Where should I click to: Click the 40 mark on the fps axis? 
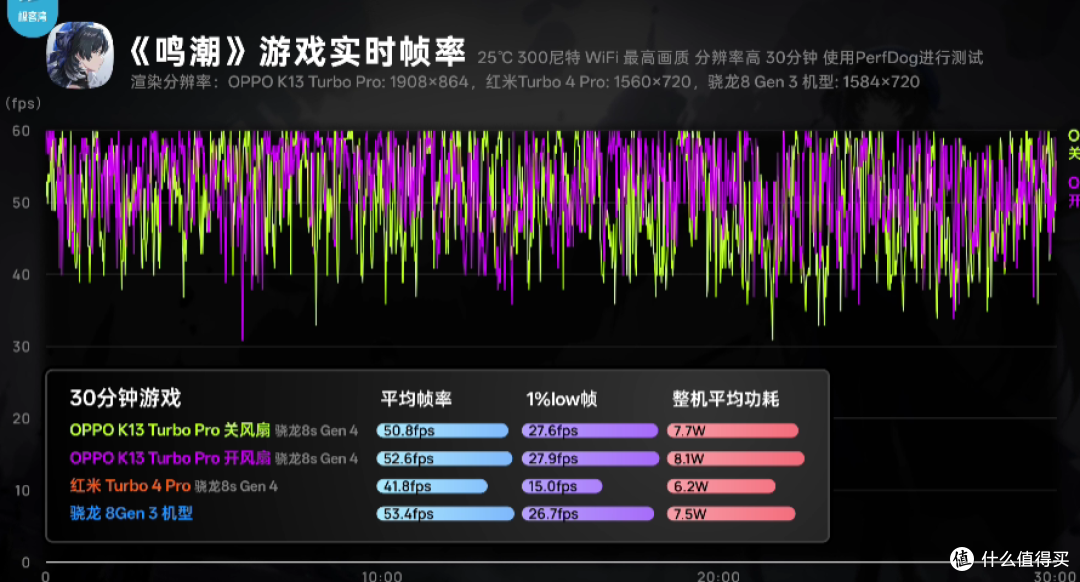click(x=21, y=275)
